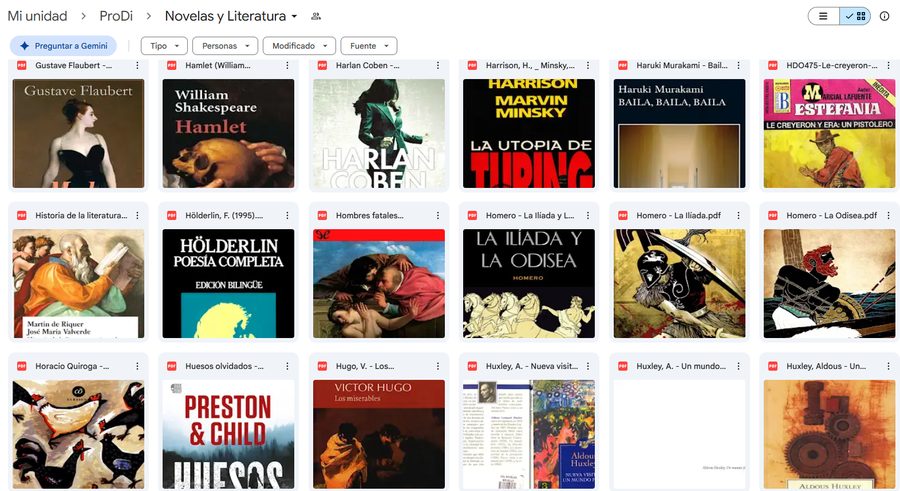Screen dimensions: 900x491
Task: Click Preguntar a Gemini button
Action: coord(63,46)
